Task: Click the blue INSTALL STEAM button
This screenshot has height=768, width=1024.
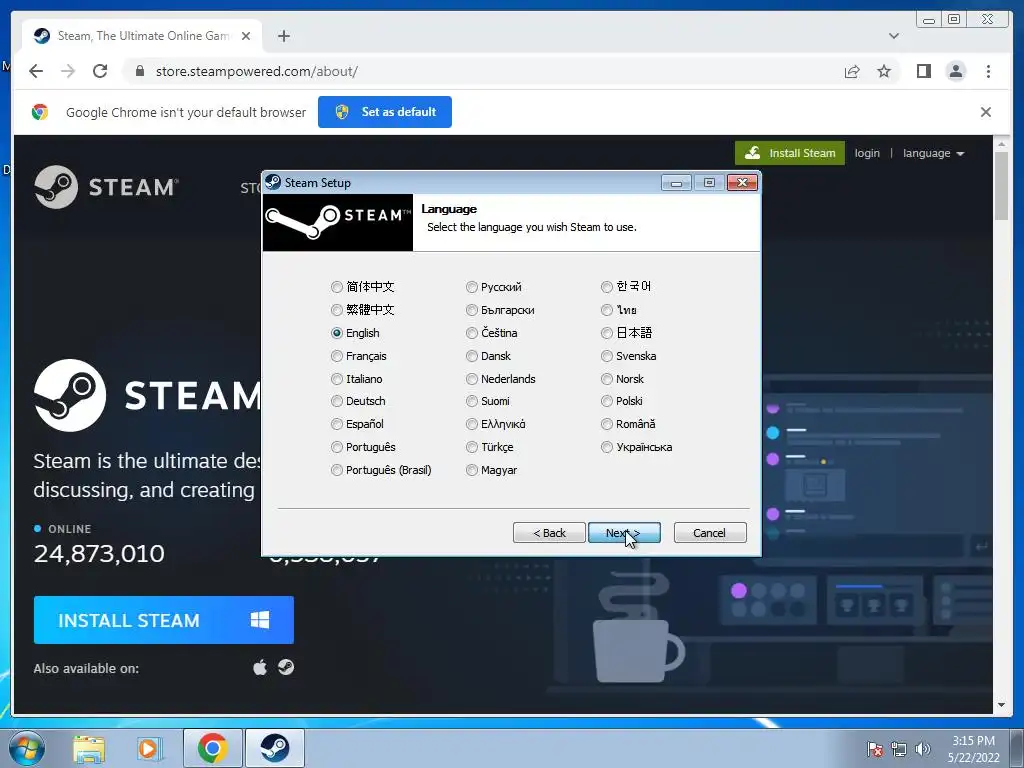Action: pos(163,620)
